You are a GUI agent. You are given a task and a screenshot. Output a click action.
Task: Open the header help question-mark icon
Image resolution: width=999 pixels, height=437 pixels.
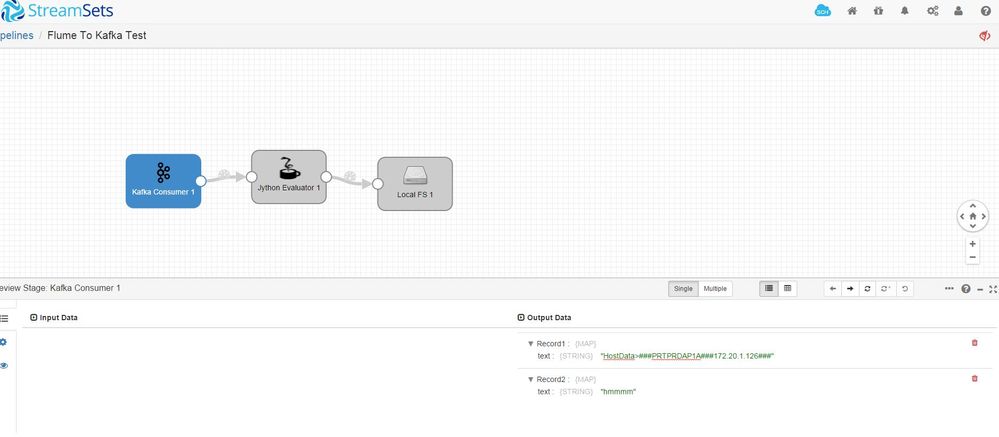[x=986, y=11]
